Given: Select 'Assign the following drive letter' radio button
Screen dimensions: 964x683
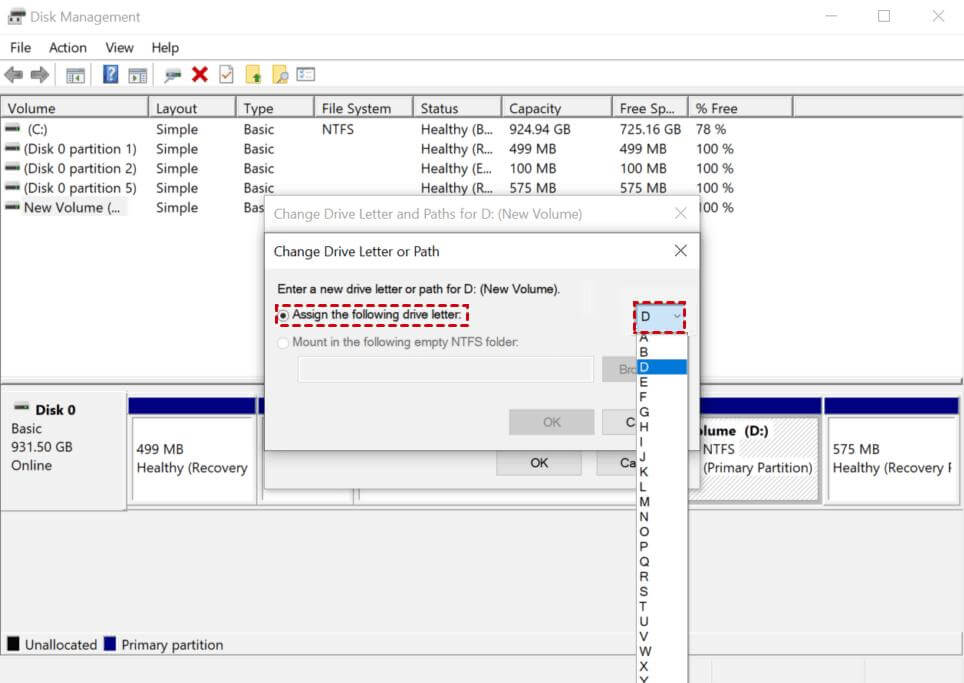Looking at the screenshot, I should 283,315.
